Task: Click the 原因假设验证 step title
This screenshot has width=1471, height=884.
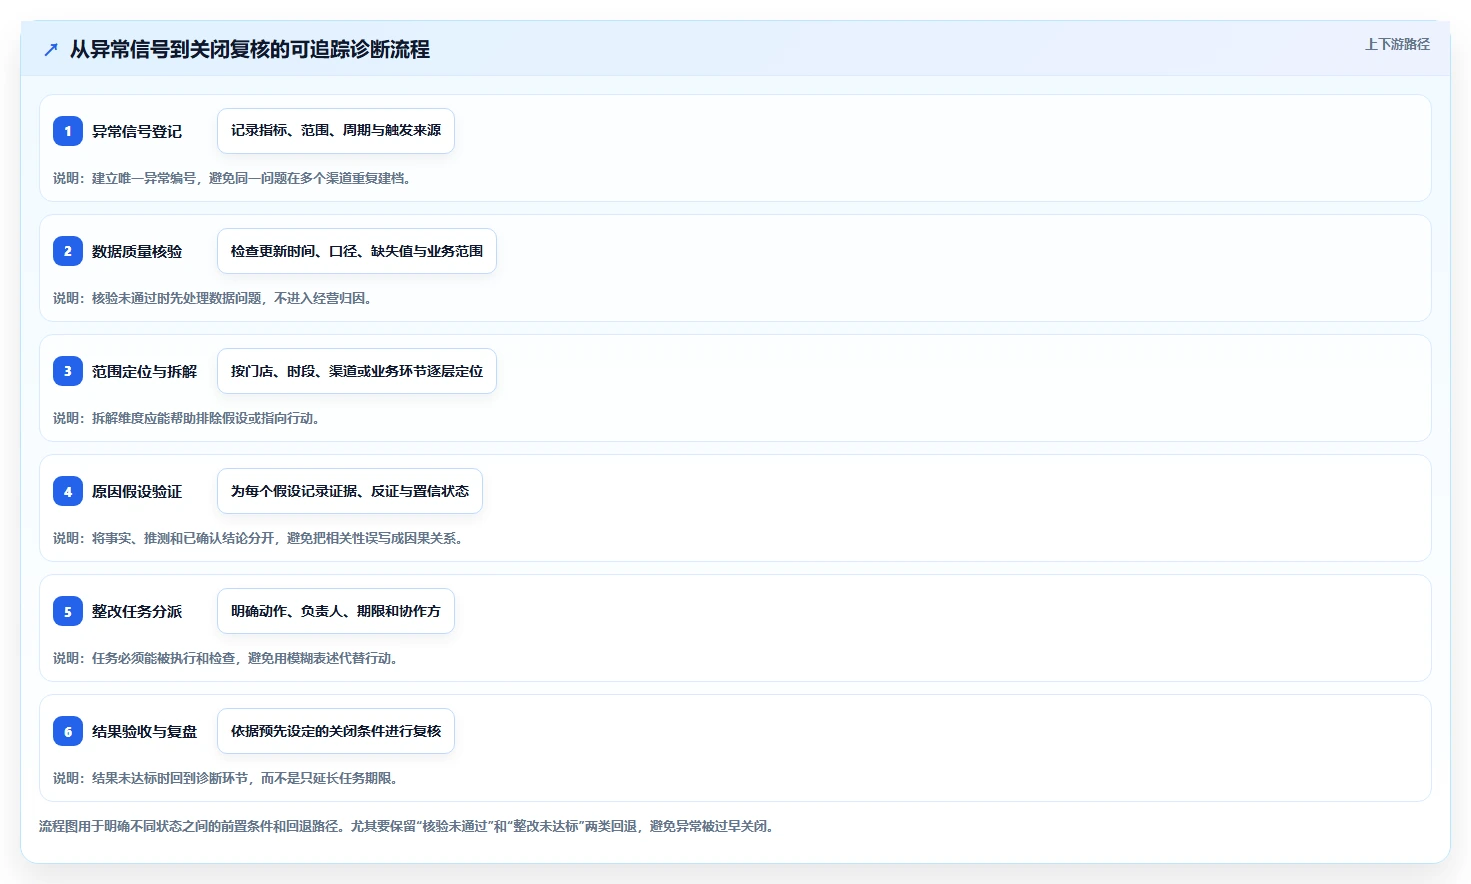Action: tap(137, 491)
